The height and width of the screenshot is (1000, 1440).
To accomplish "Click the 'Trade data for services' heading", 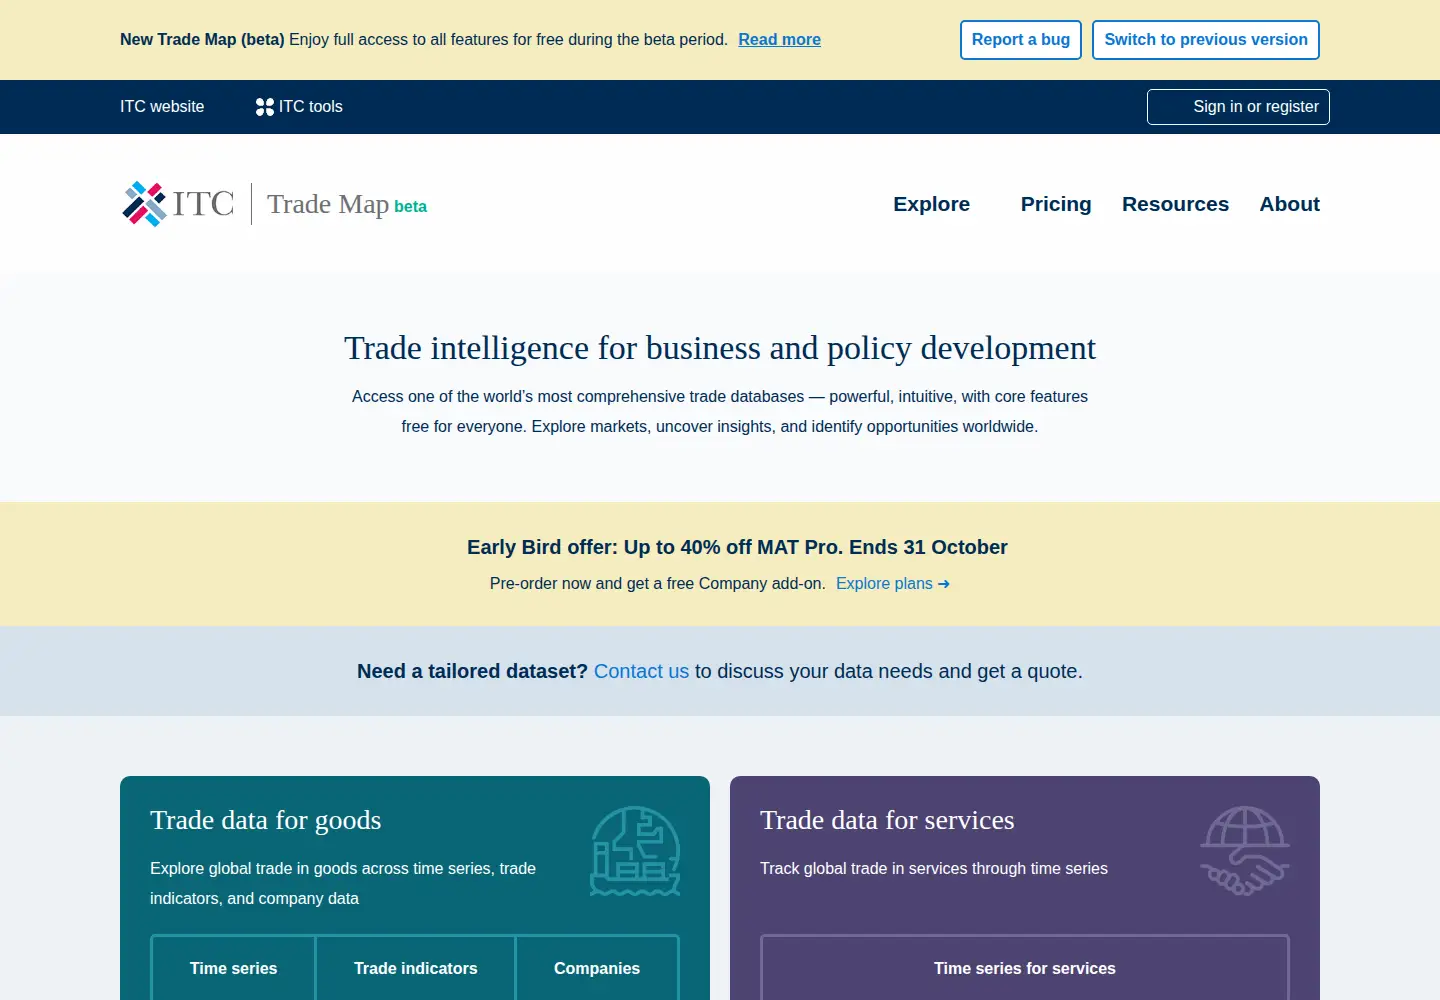I will 887,820.
